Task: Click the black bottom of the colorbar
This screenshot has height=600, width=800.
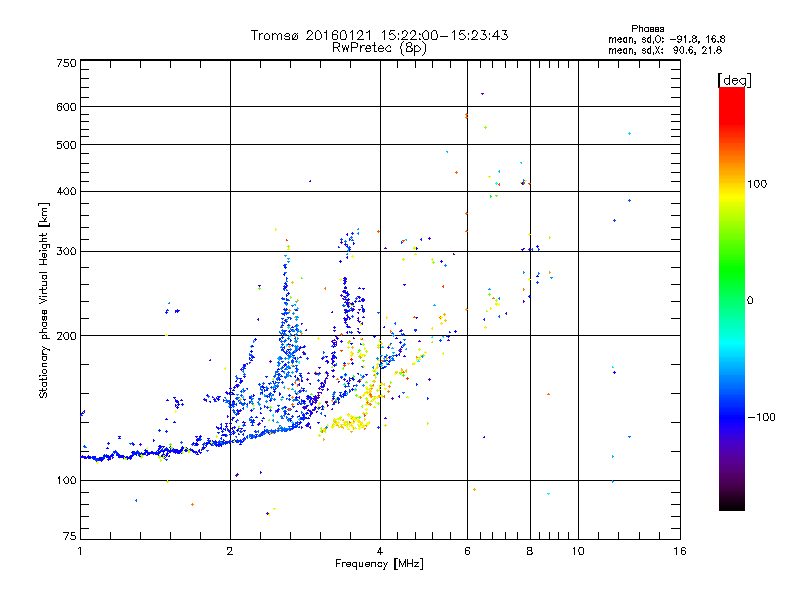Action: (732, 503)
